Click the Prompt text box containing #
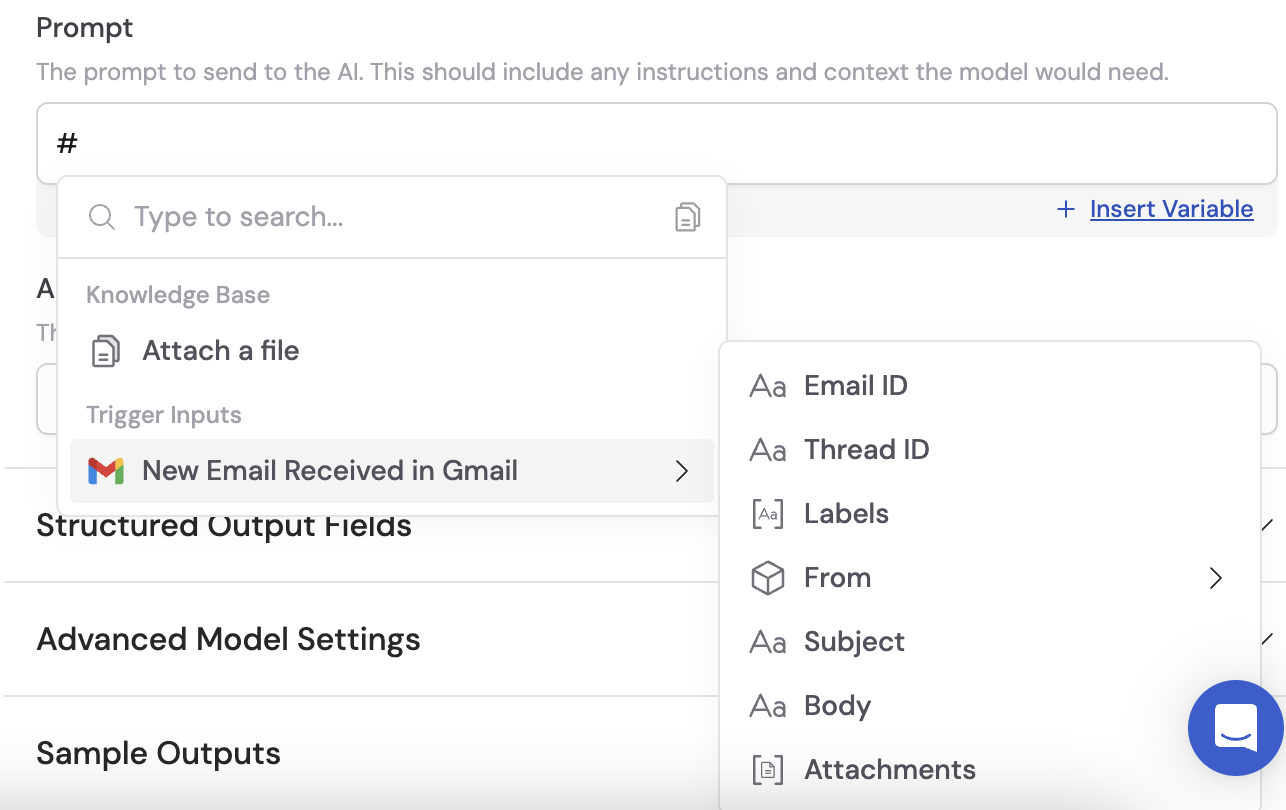 (400, 142)
